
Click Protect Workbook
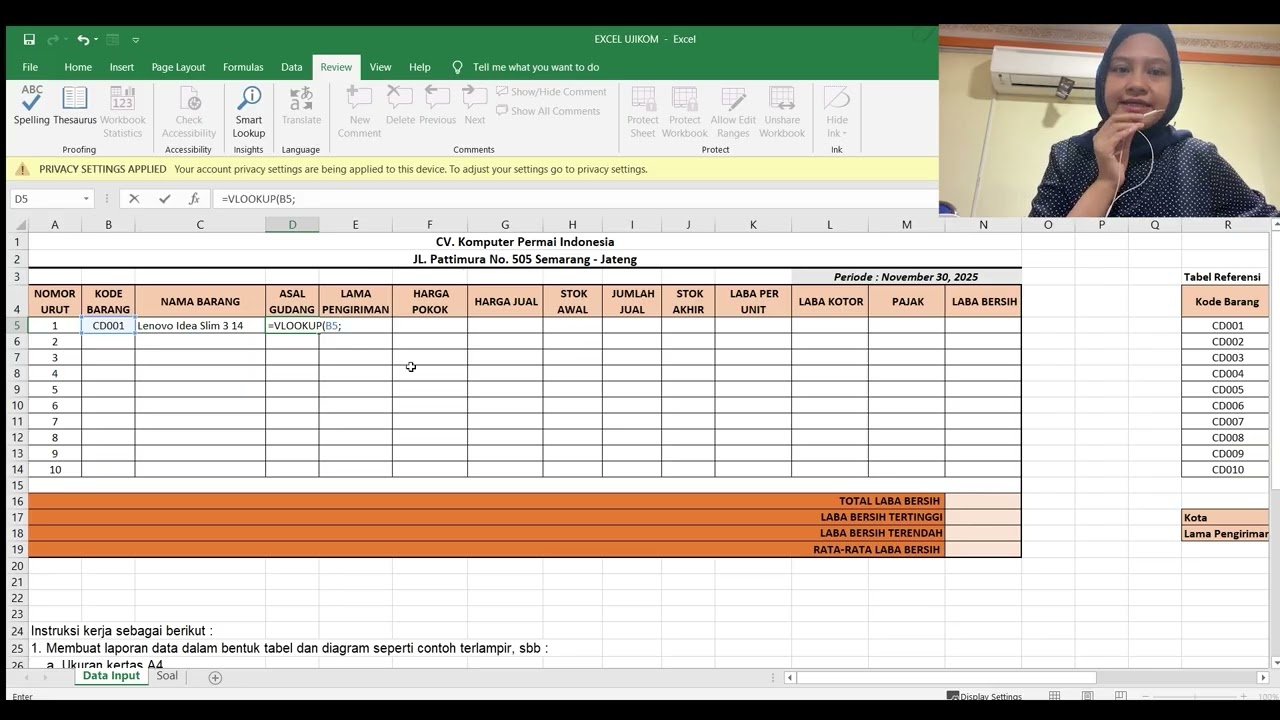[685, 112]
